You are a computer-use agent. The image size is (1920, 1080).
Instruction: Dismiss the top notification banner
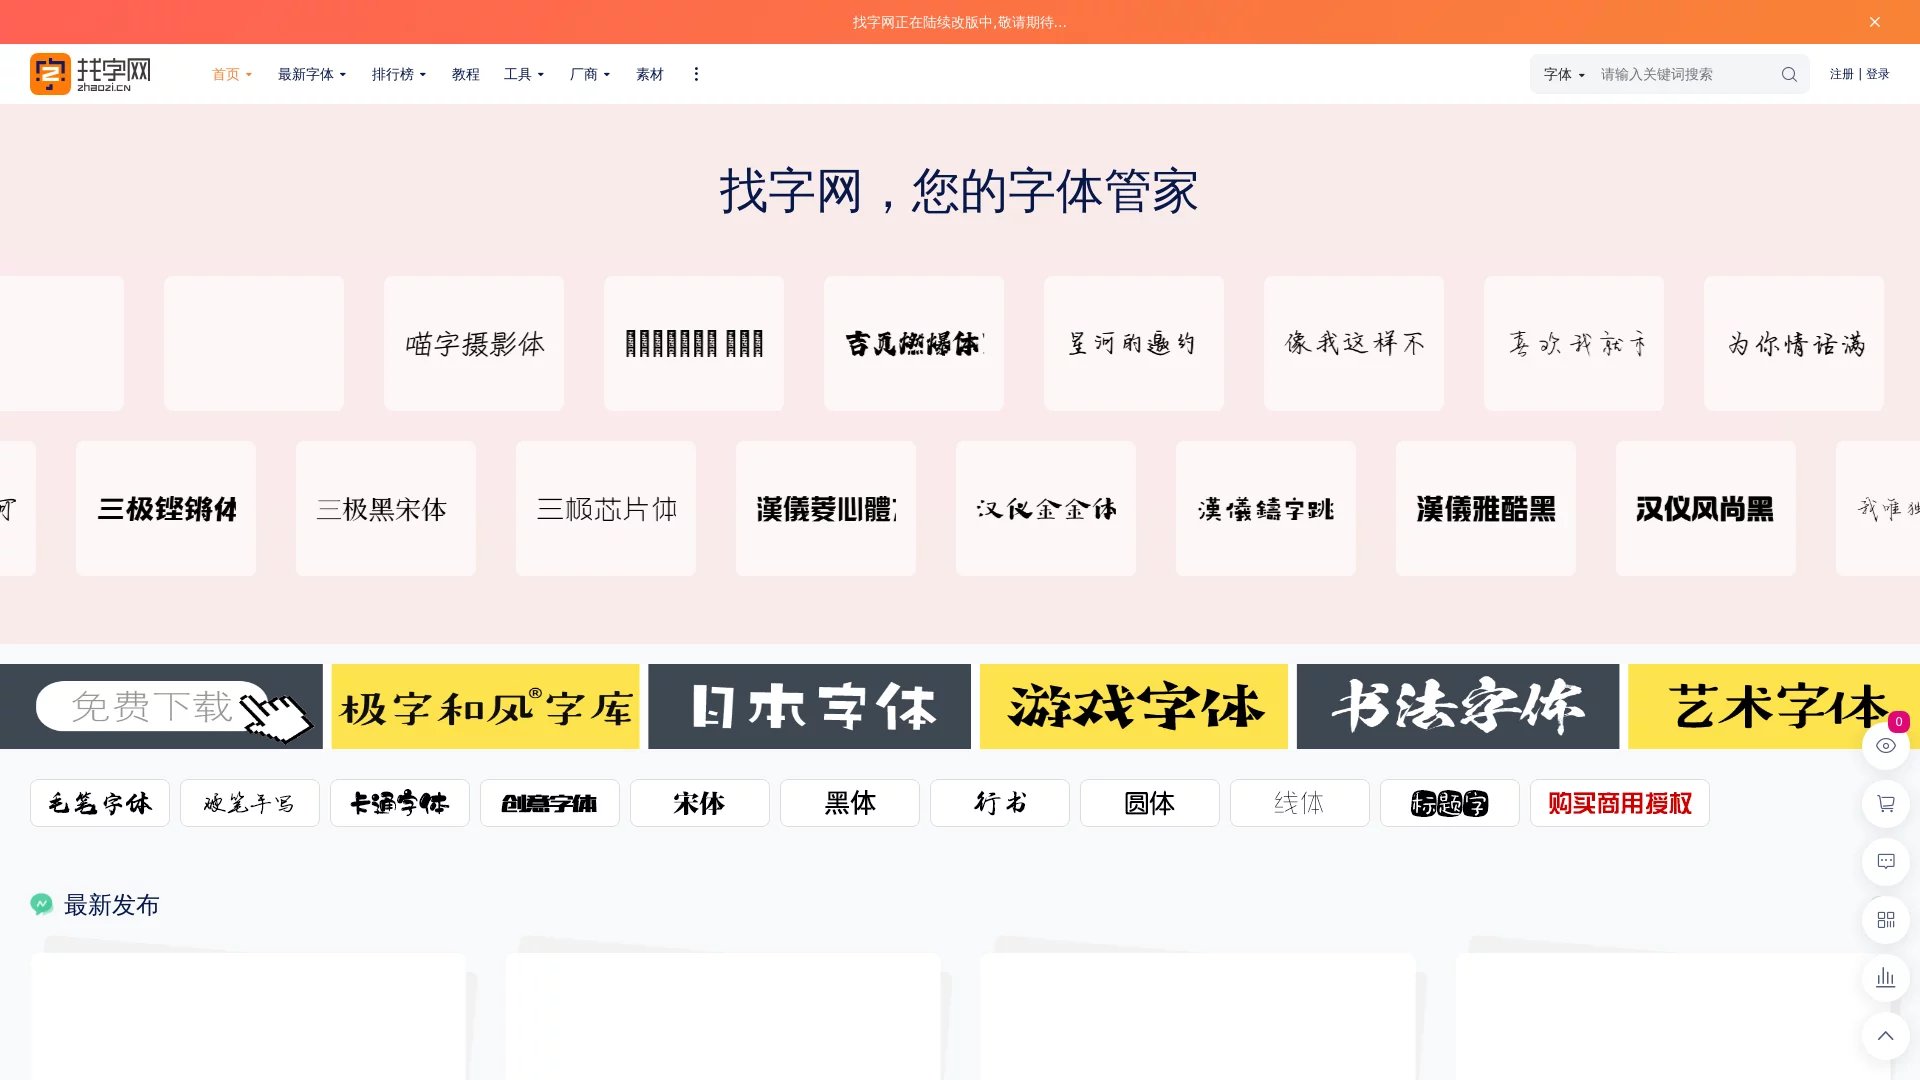[1875, 21]
